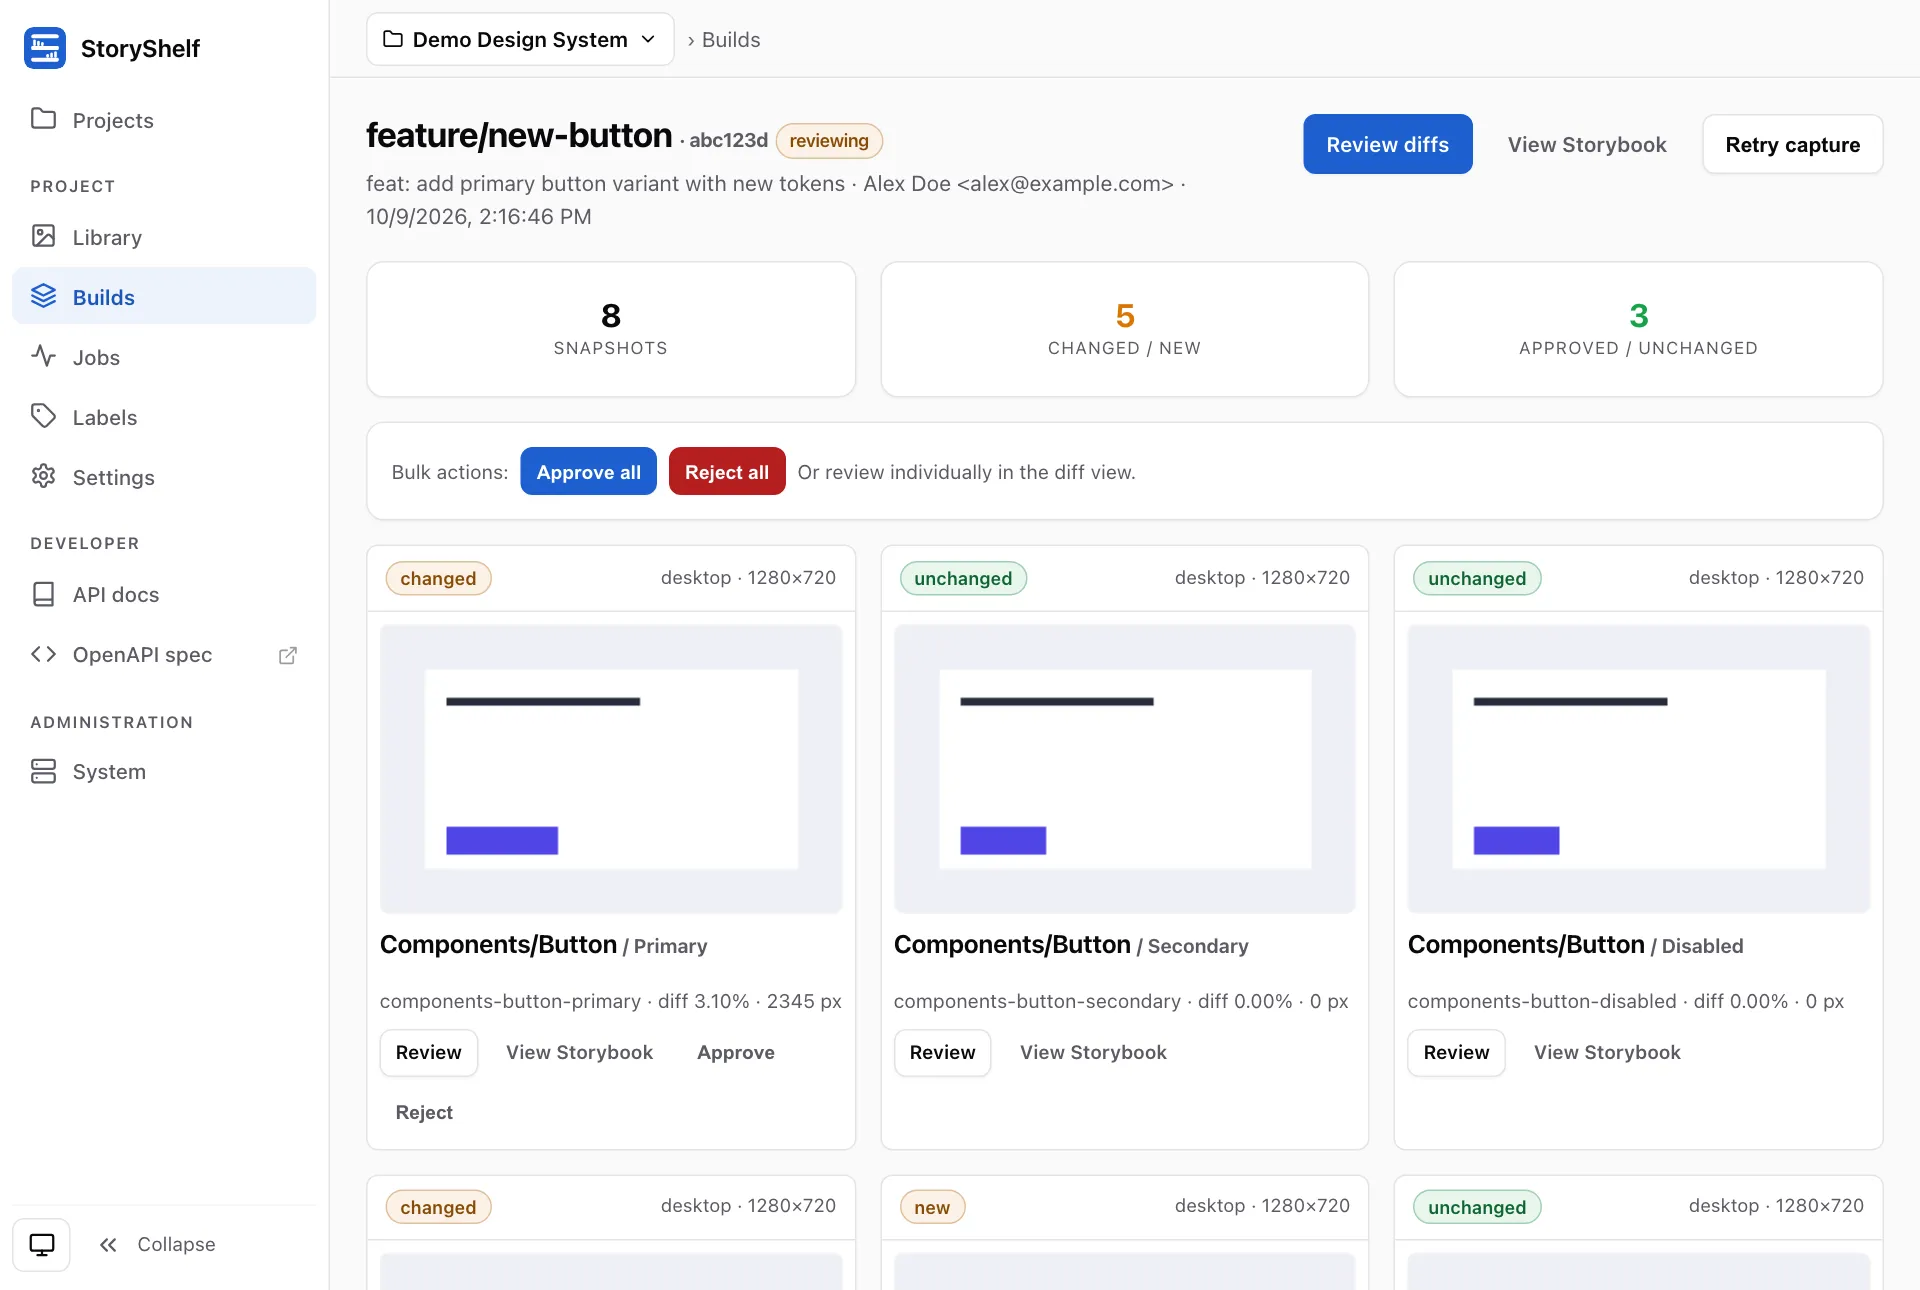The height and width of the screenshot is (1290, 1920).
Task: Click the StoryShelf logo icon
Action: point(45,48)
